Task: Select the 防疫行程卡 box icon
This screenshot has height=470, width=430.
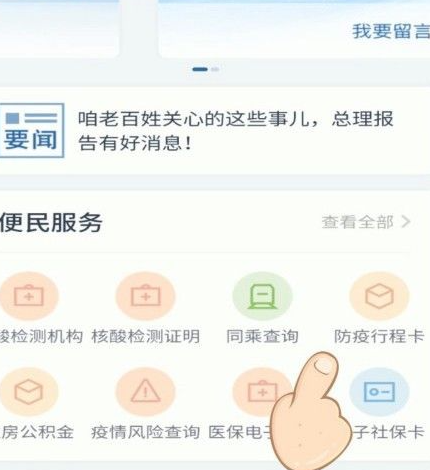Action: click(379, 296)
